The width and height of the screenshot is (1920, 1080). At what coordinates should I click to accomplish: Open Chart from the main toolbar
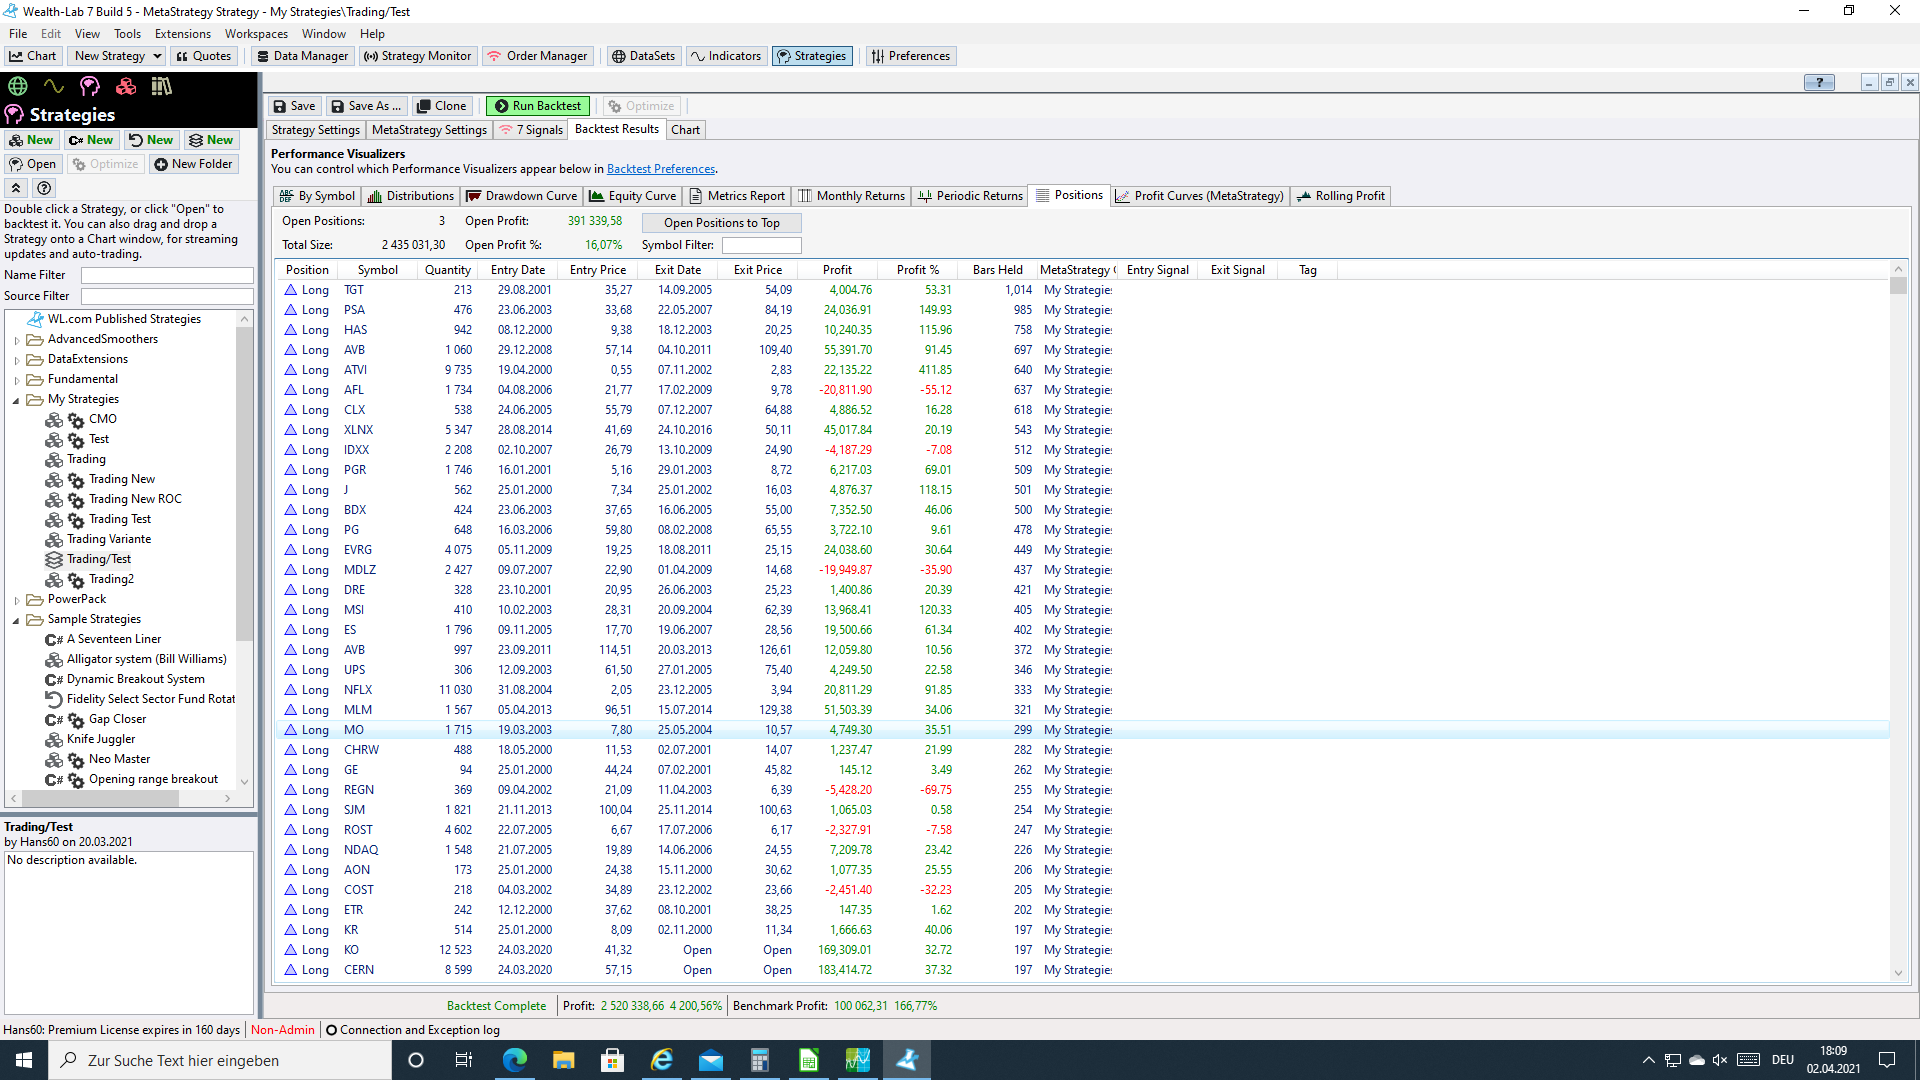point(33,56)
